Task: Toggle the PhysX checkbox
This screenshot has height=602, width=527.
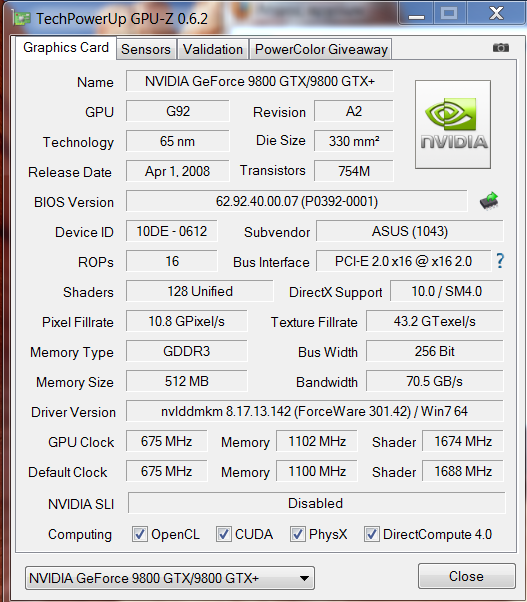Action: 298,534
